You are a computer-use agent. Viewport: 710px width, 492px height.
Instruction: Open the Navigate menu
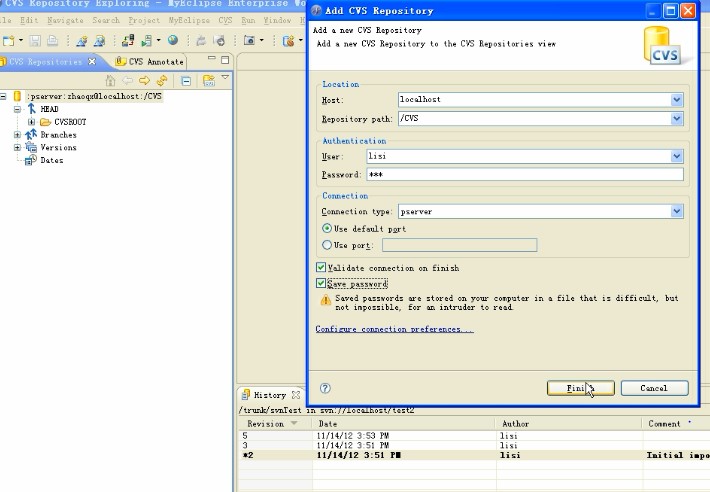(66, 20)
